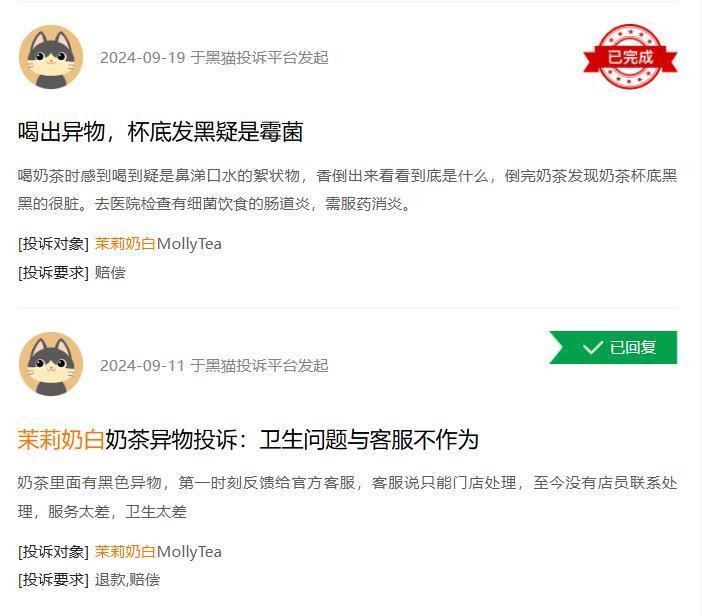
Task: Click 于黑猫投诉平台发起 text in first post
Action: [x=259, y=58]
